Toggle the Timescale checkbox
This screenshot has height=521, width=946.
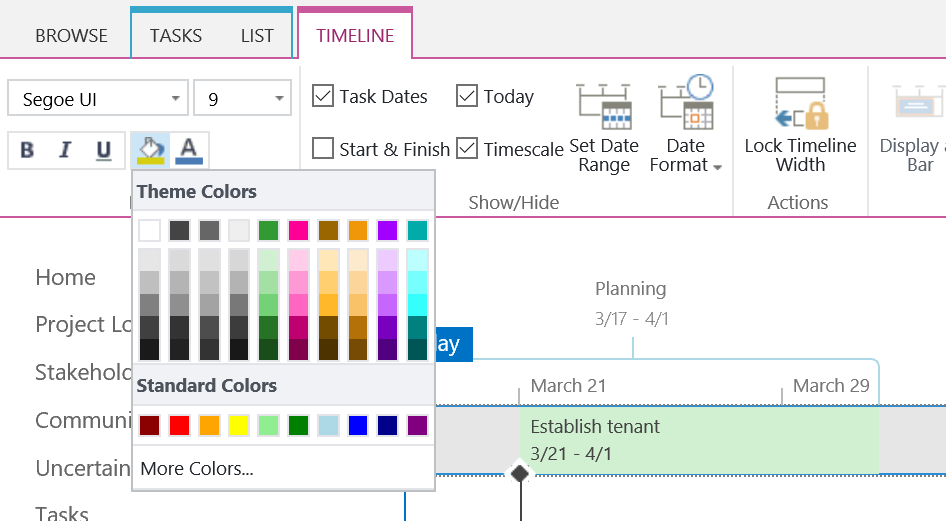tap(467, 149)
